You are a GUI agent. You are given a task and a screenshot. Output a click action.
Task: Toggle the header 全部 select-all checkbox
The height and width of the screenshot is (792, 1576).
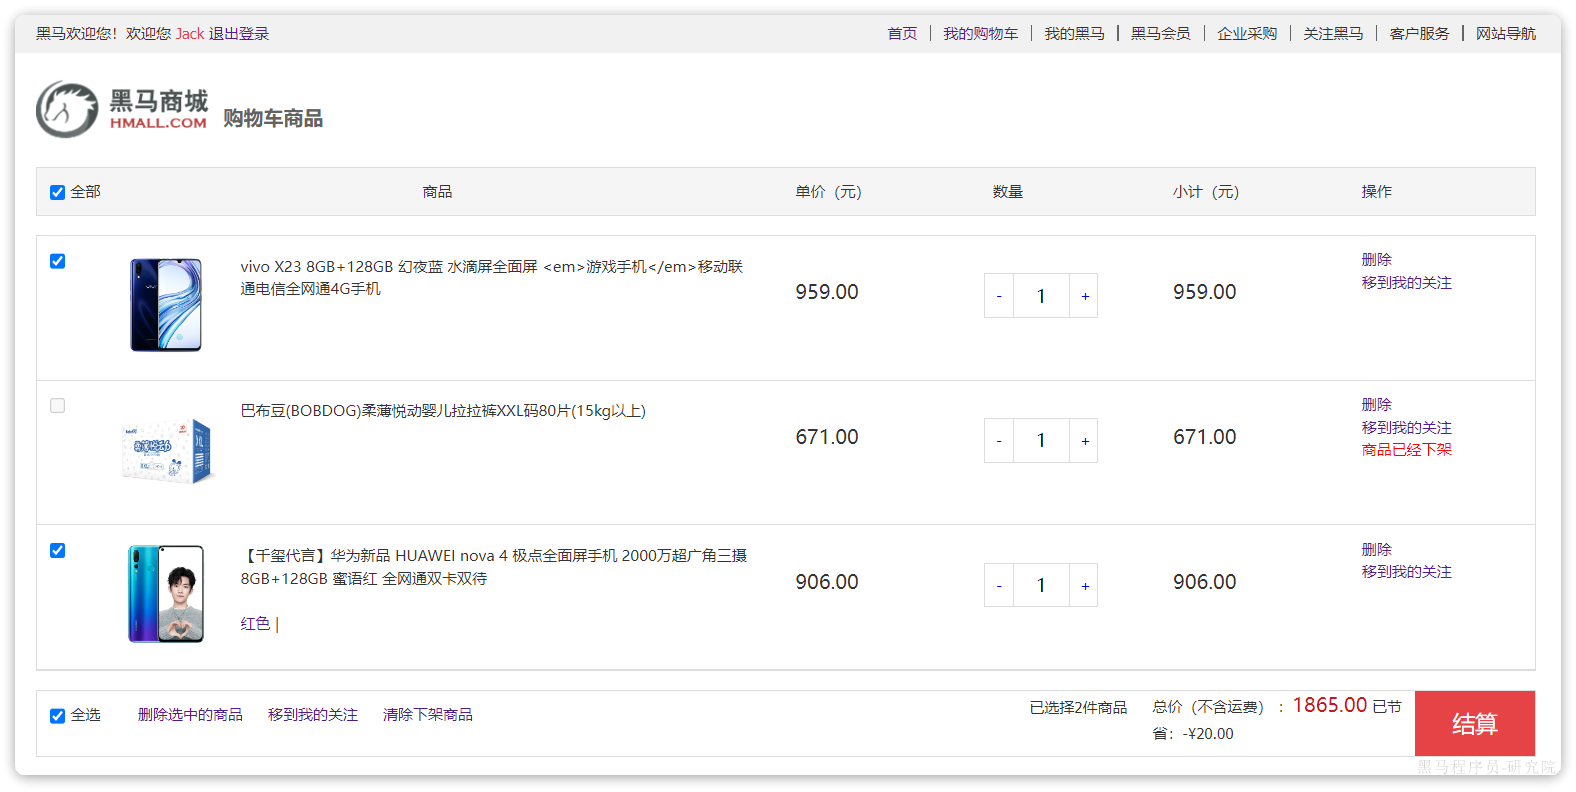58,192
